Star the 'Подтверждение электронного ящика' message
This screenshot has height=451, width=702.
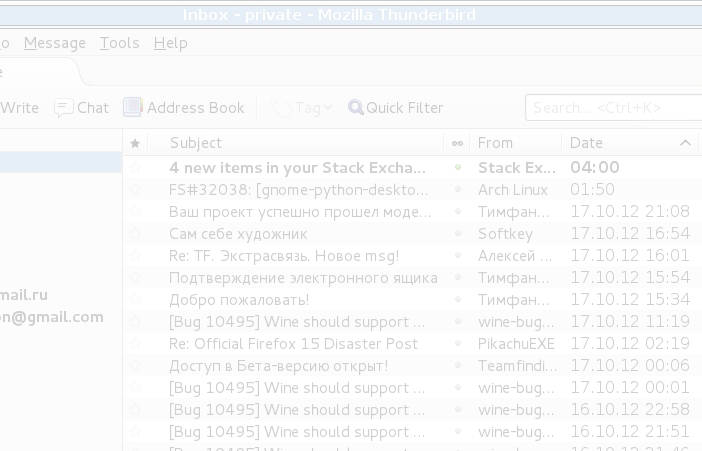point(135,277)
